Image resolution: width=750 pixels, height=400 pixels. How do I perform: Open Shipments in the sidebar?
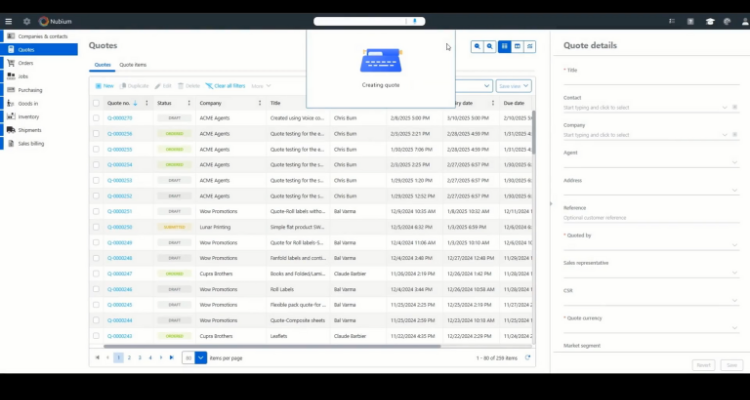pyautogui.click(x=29, y=130)
